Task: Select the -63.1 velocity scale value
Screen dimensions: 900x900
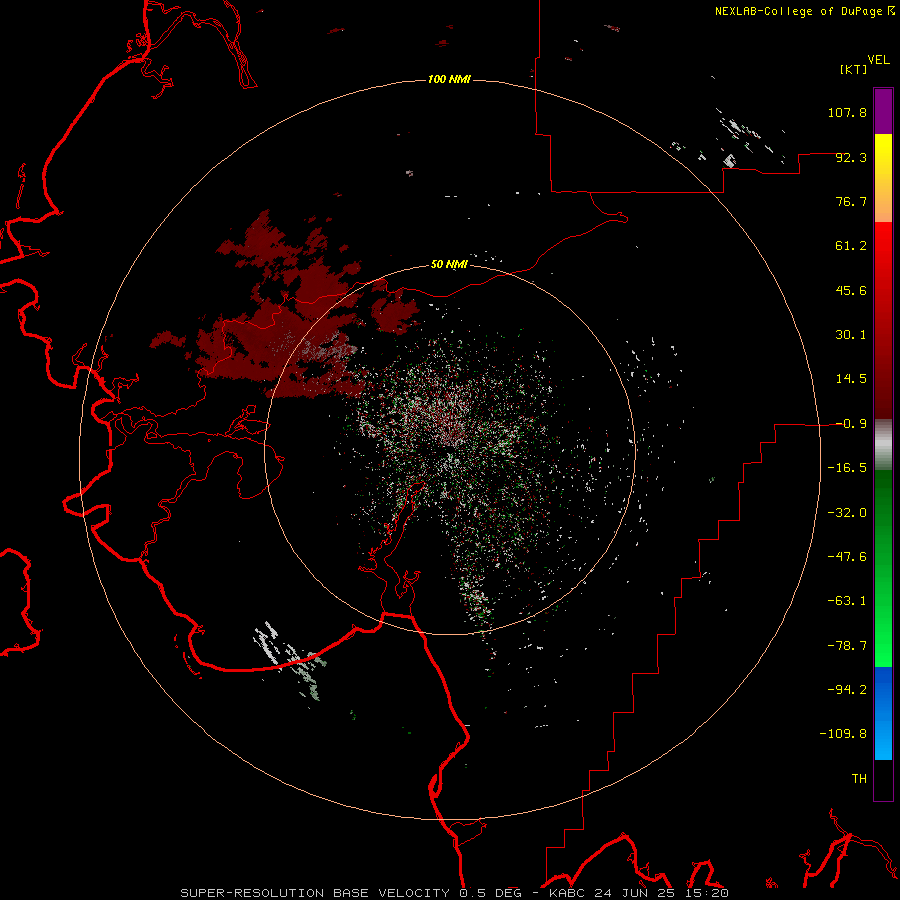Action: pyautogui.click(x=847, y=601)
